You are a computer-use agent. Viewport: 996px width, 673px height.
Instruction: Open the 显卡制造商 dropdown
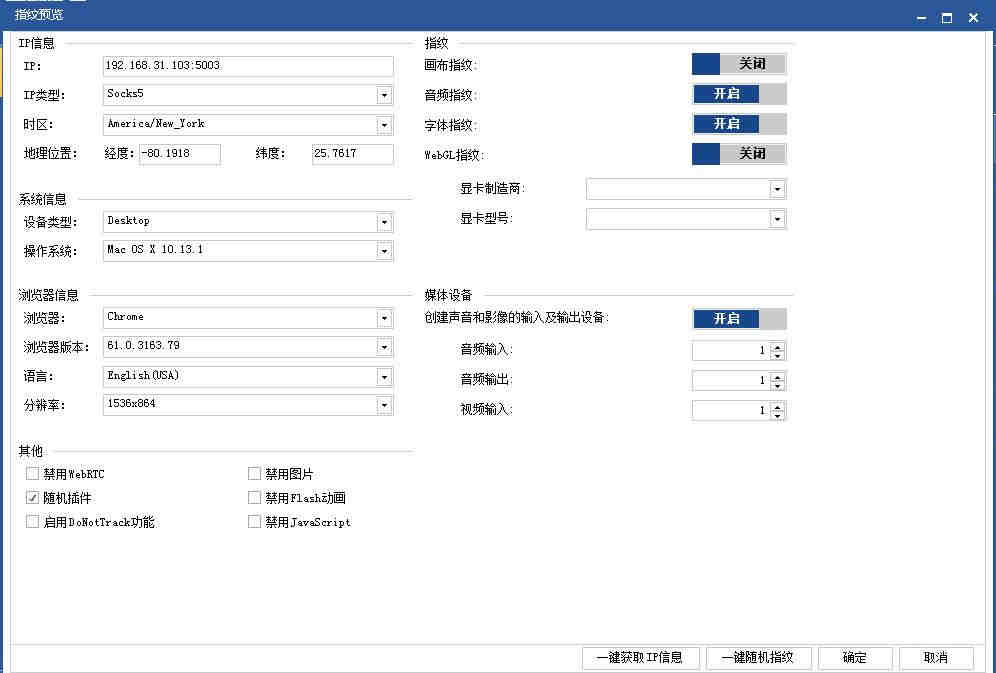777,189
